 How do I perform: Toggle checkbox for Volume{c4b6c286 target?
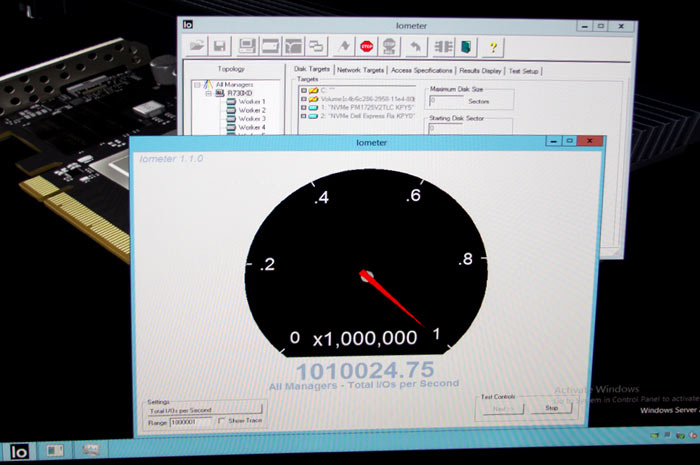click(x=304, y=99)
